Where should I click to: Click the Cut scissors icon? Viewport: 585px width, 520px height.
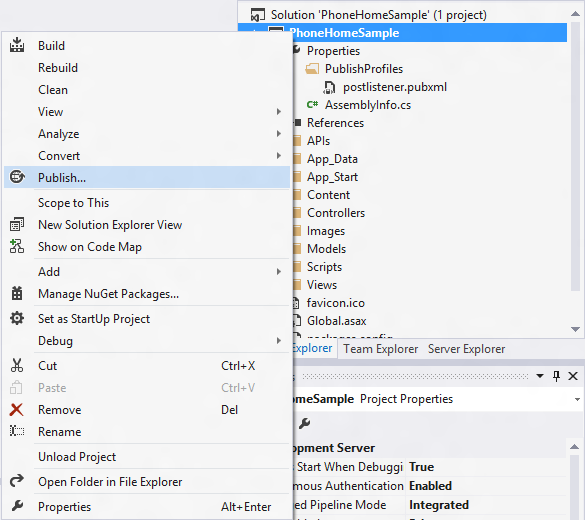(x=17, y=366)
